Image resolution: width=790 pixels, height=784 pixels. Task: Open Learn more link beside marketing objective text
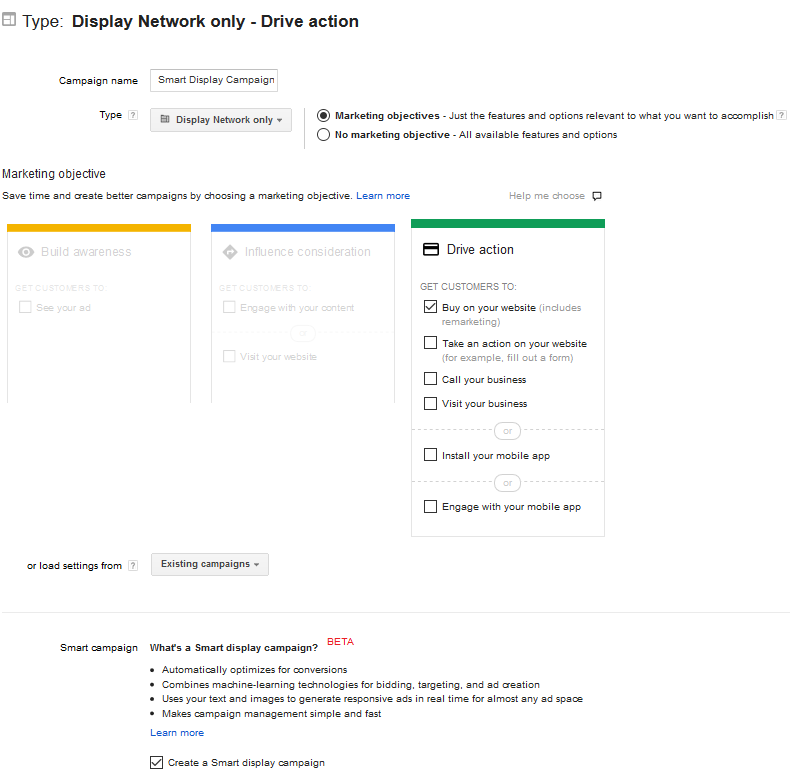[383, 196]
